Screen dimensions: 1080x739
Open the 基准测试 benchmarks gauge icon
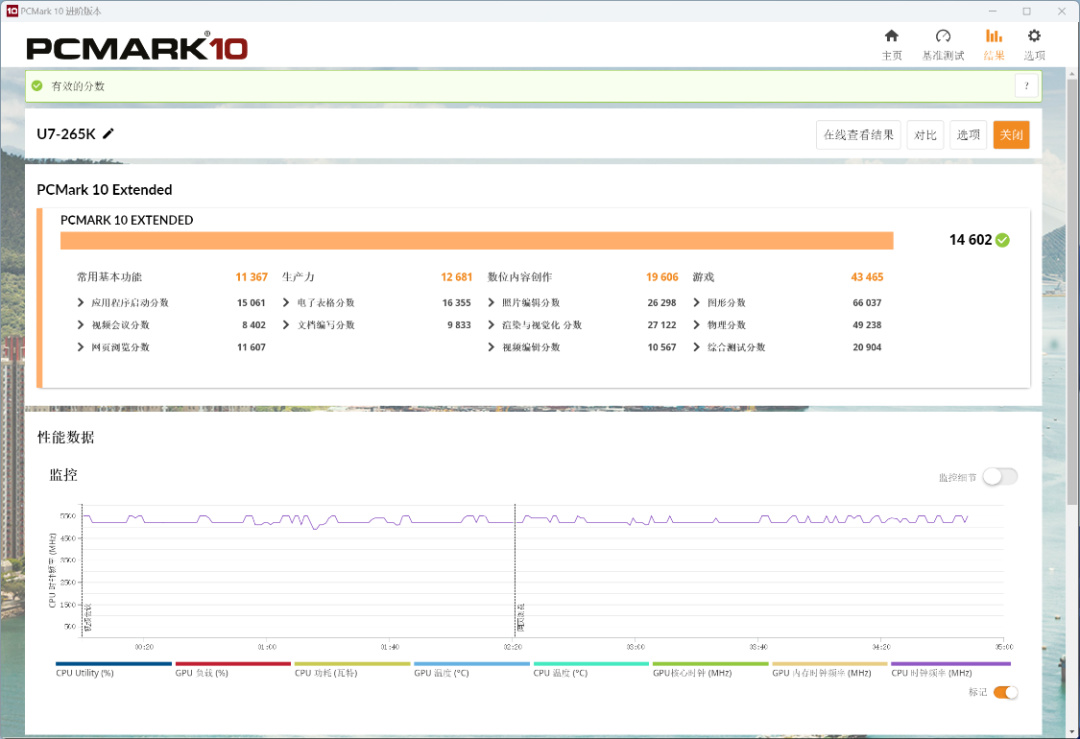[x=943, y=36]
